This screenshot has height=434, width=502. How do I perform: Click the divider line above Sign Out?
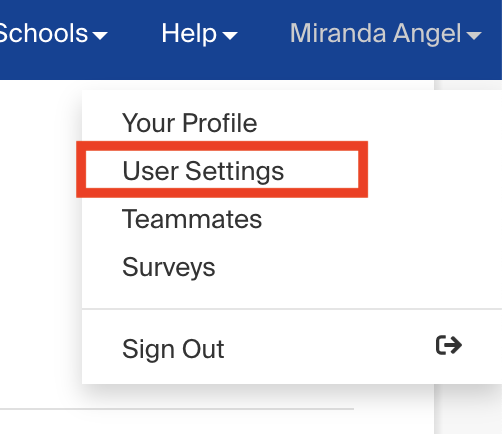coord(292,309)
